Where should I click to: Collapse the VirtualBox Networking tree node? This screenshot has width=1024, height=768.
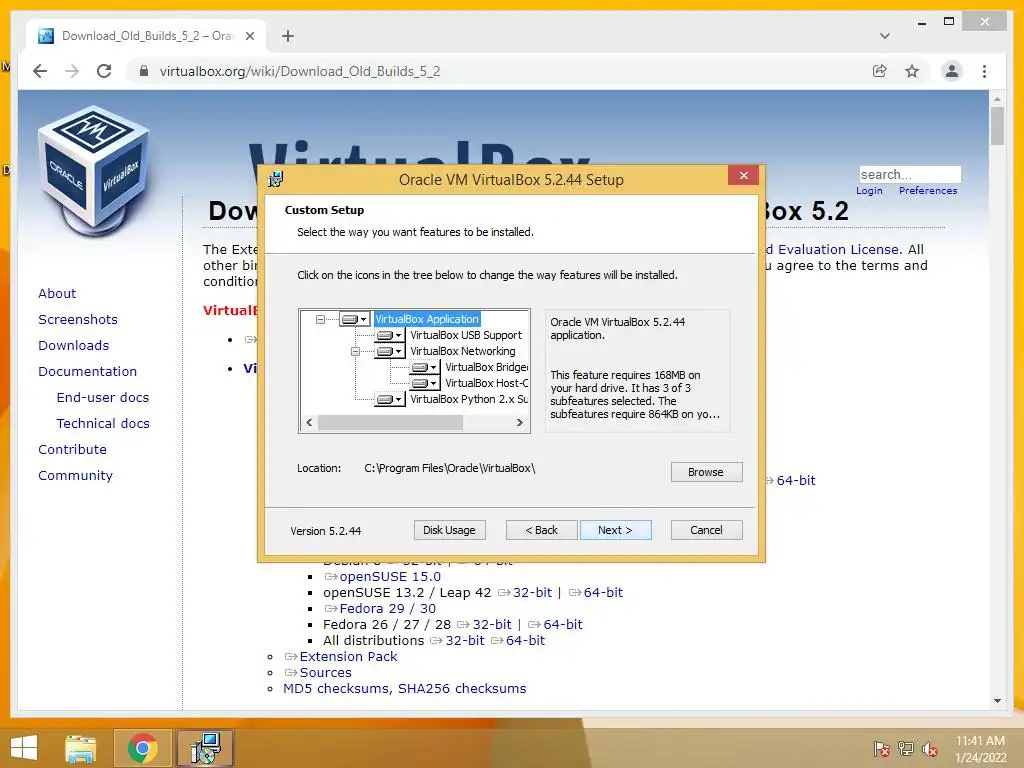pos(355,351)
